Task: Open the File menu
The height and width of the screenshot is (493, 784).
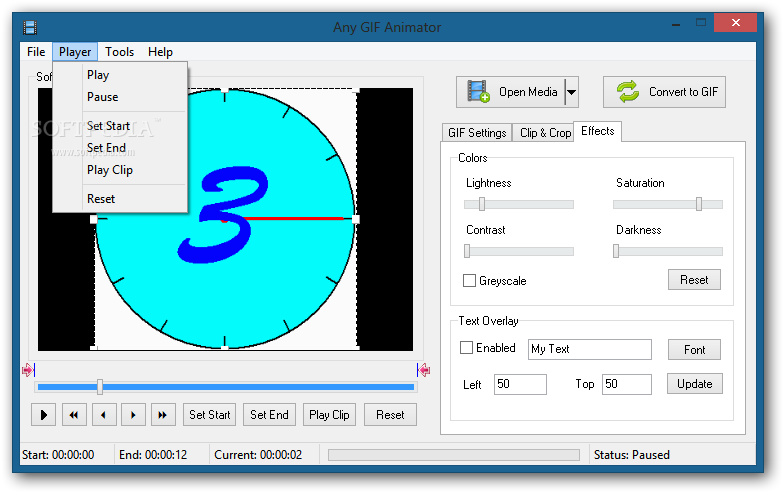Action: [36, 52]
